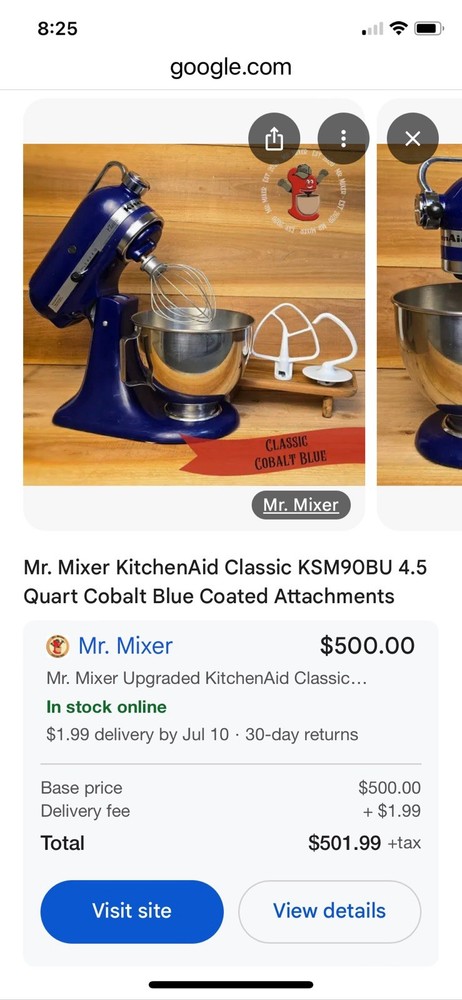Viewport: 462px width, 1000px height.
Task: Tap the home indicator bar at bottom
Action: (x=231, y=985)
